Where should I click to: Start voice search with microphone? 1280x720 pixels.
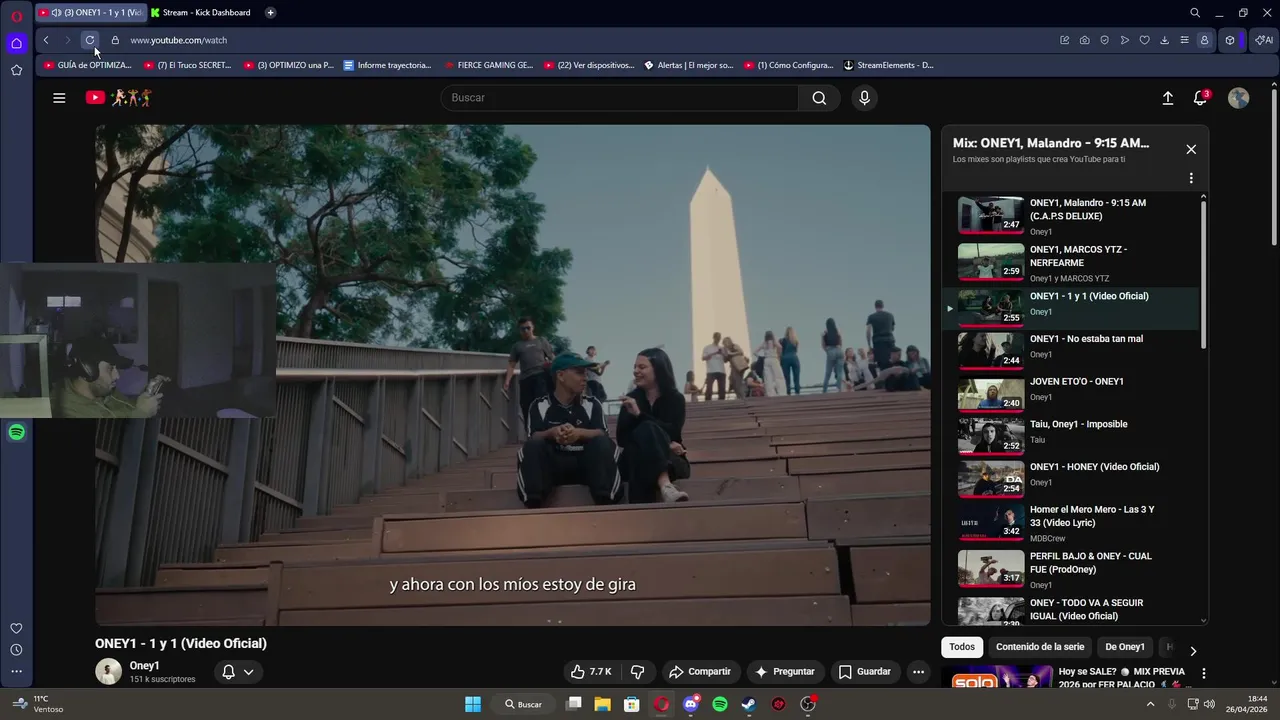coord(865,98)
